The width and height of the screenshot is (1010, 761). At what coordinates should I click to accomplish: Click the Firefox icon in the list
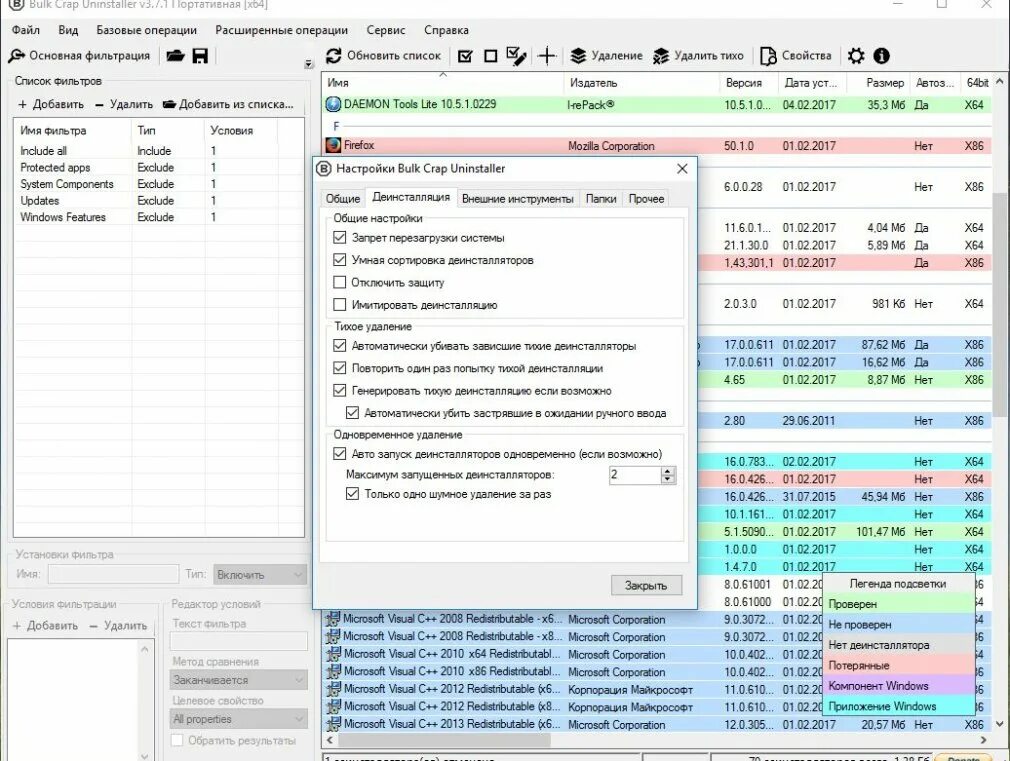point(333,146)
